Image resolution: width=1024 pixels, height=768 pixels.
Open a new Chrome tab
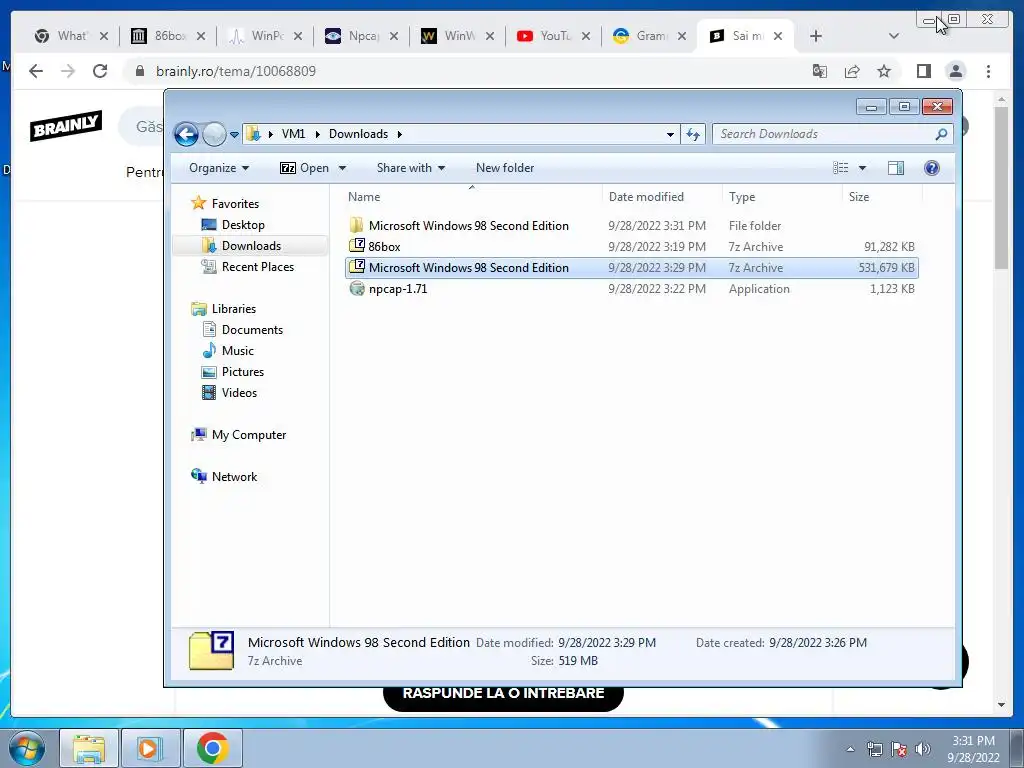click(816, 36)
